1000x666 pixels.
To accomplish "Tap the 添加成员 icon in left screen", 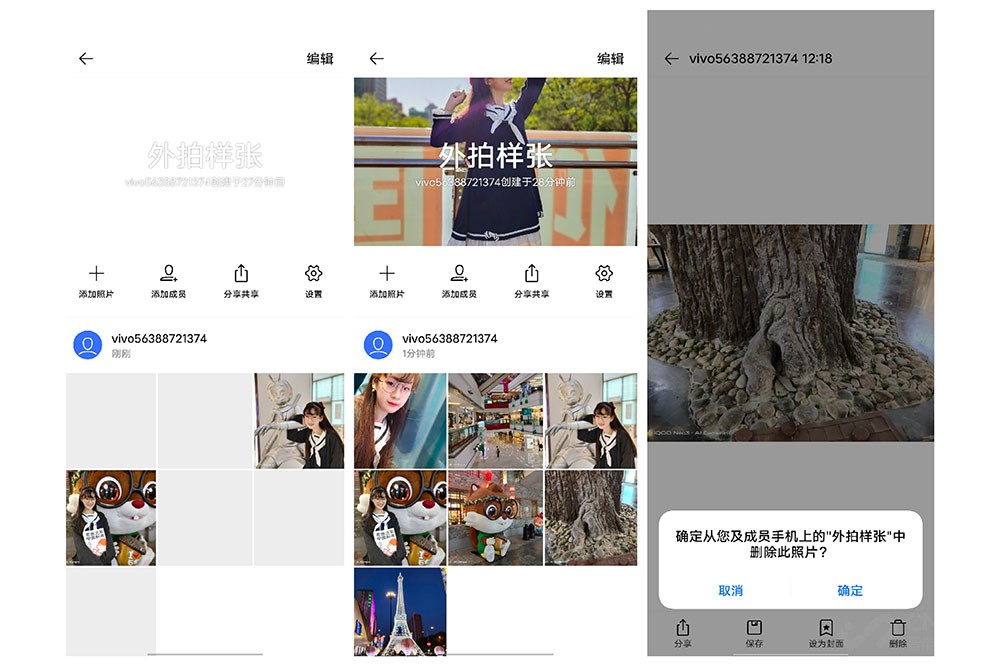I will point(168,274).
